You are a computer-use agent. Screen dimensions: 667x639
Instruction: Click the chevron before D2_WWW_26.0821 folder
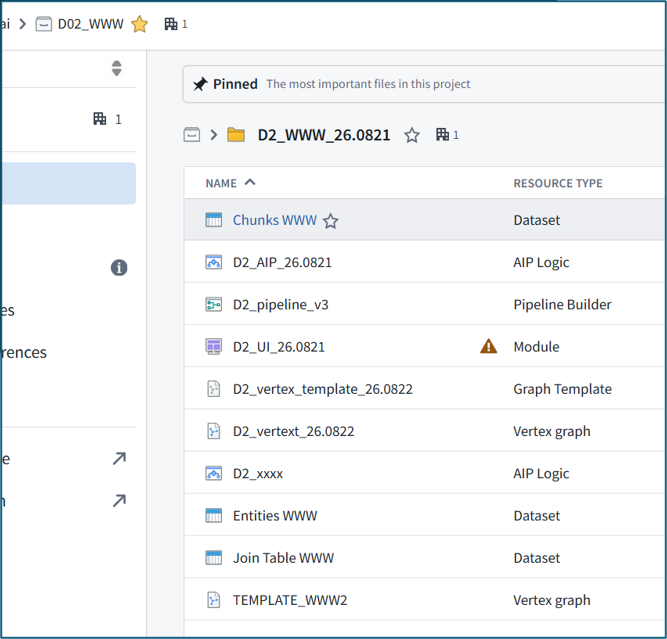[x=214, y=135]
